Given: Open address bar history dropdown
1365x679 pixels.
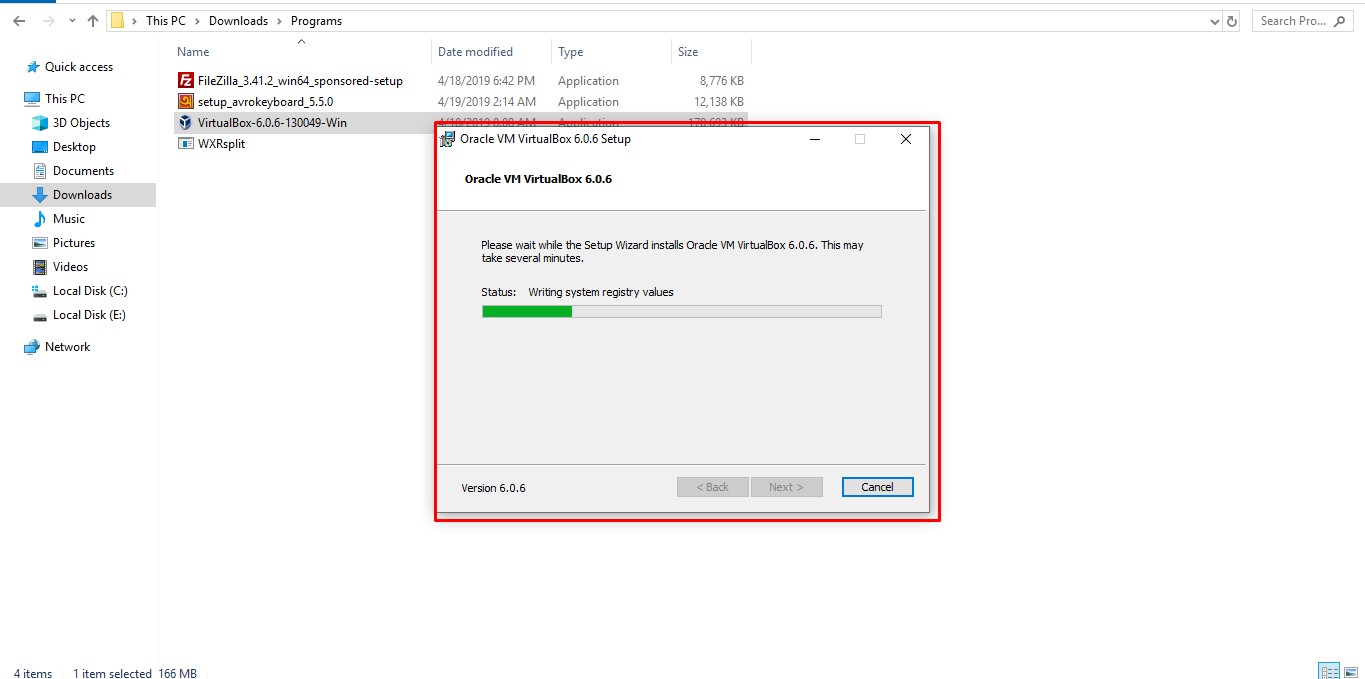Looking at the screenshot, I should [1214, 21].
